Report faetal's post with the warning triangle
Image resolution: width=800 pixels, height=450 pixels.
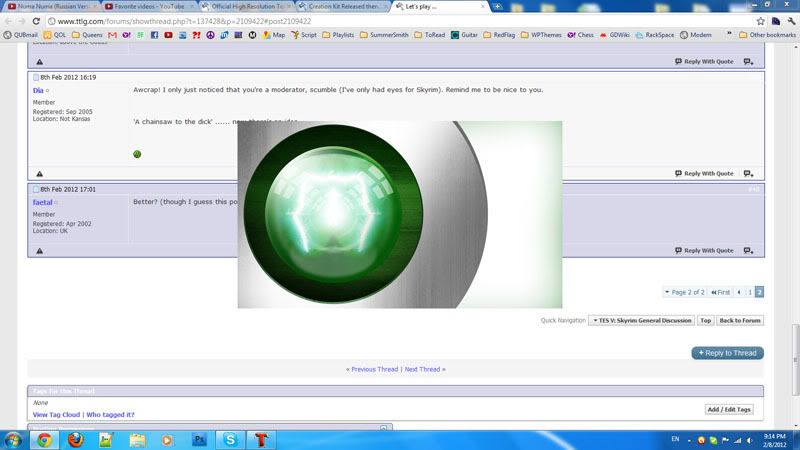[39, 251]
